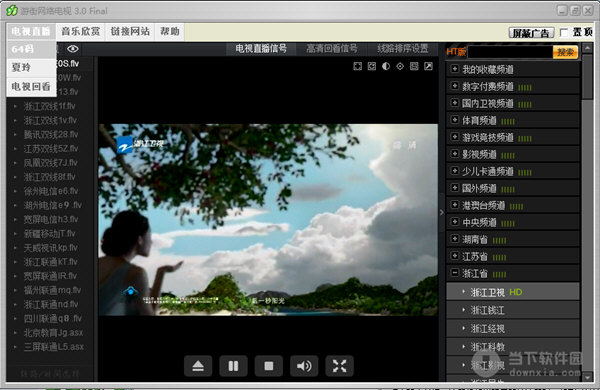
Task: Stop the video playback
Action: click(269, 366)
